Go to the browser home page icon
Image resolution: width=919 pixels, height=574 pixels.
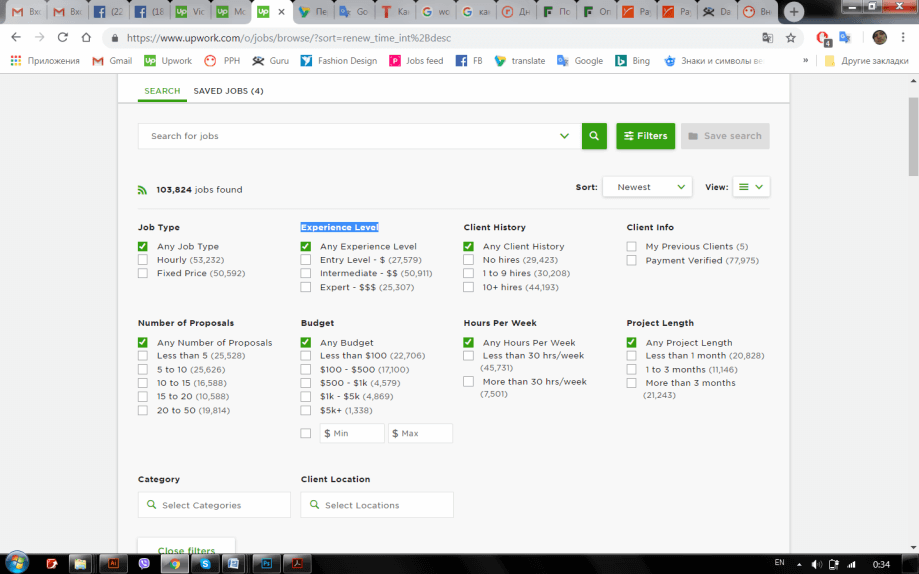pos(86,38)
